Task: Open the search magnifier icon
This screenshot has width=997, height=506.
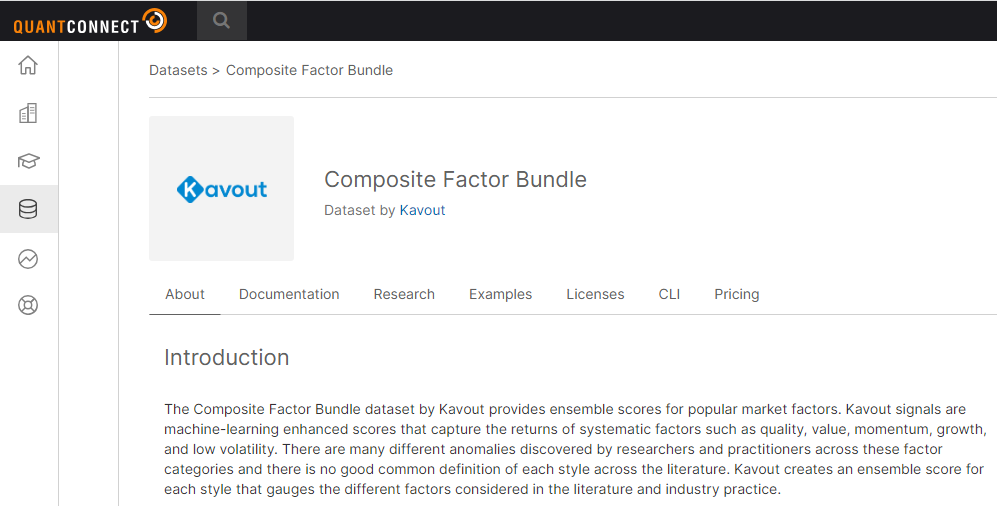Action: click(221, 21)
